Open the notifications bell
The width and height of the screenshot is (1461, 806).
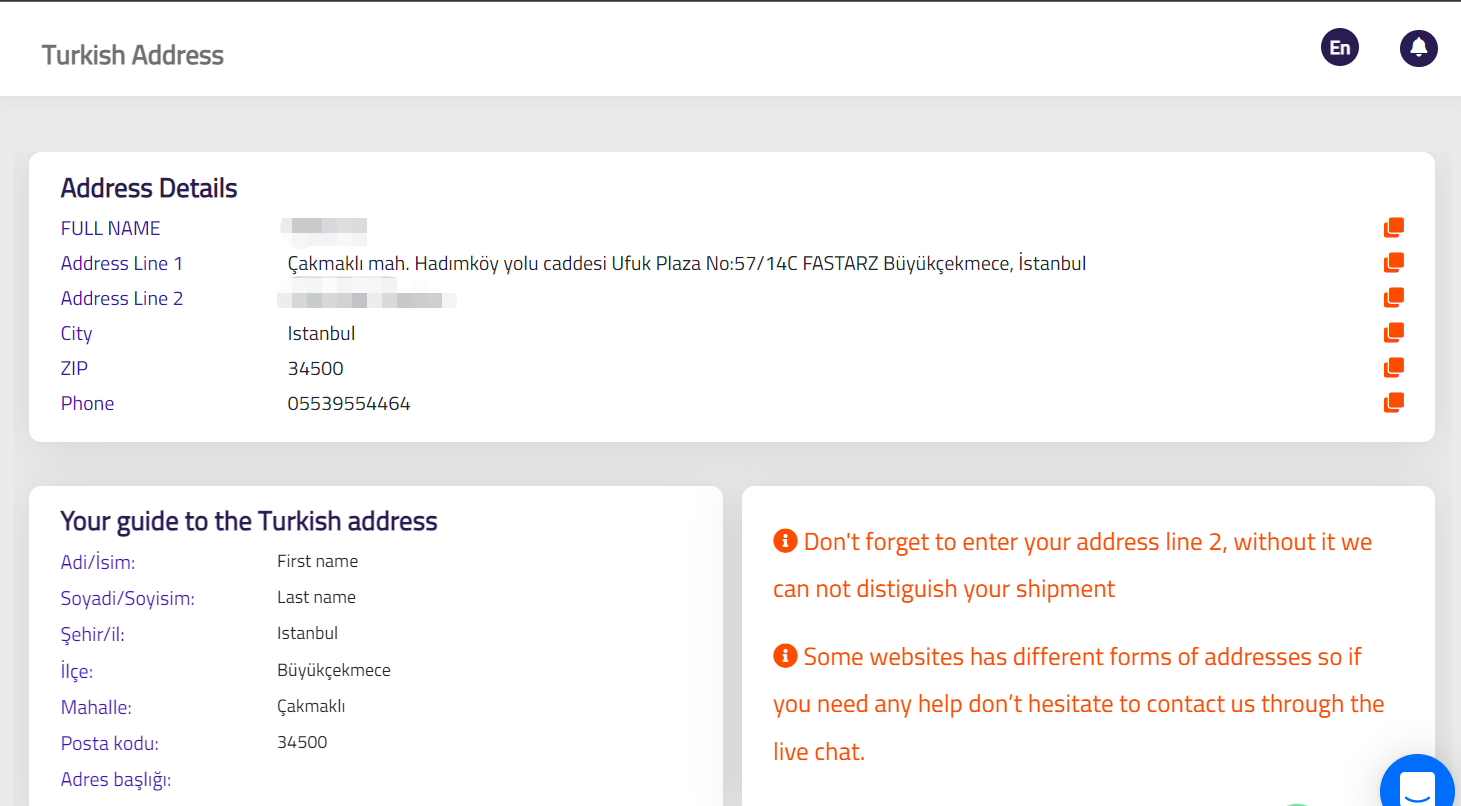tap(1418, 48)
